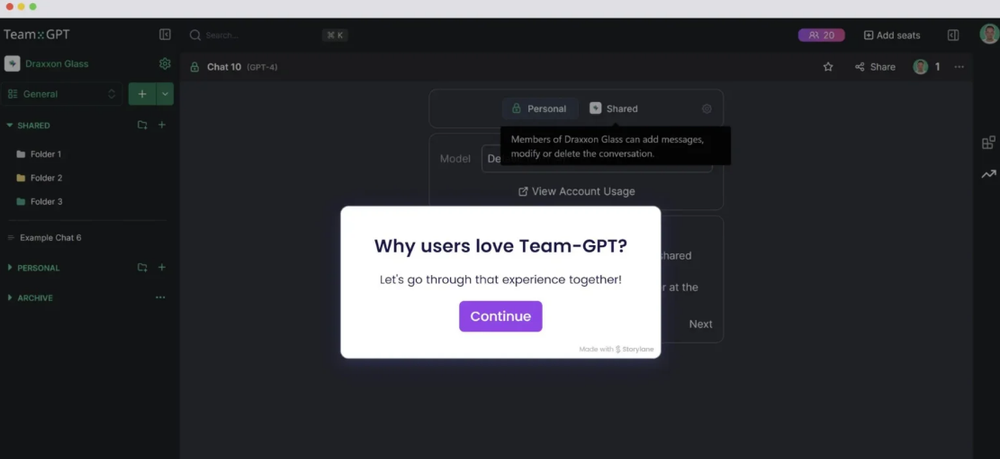Open the widgets icon in the right sidebar
Image resolution: width=1000 pixels, height=459 pixels.
[989, 142]
